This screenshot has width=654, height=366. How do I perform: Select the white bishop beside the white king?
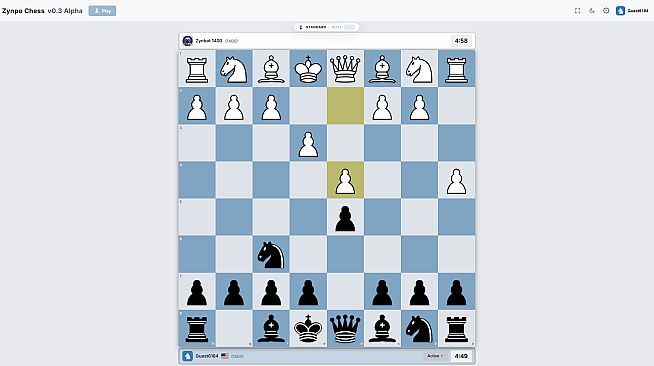(x=271, y=69)
